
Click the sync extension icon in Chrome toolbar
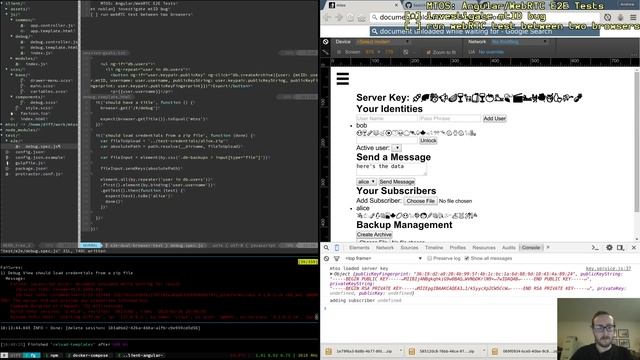pyautogui.click(x=607, y=18)
